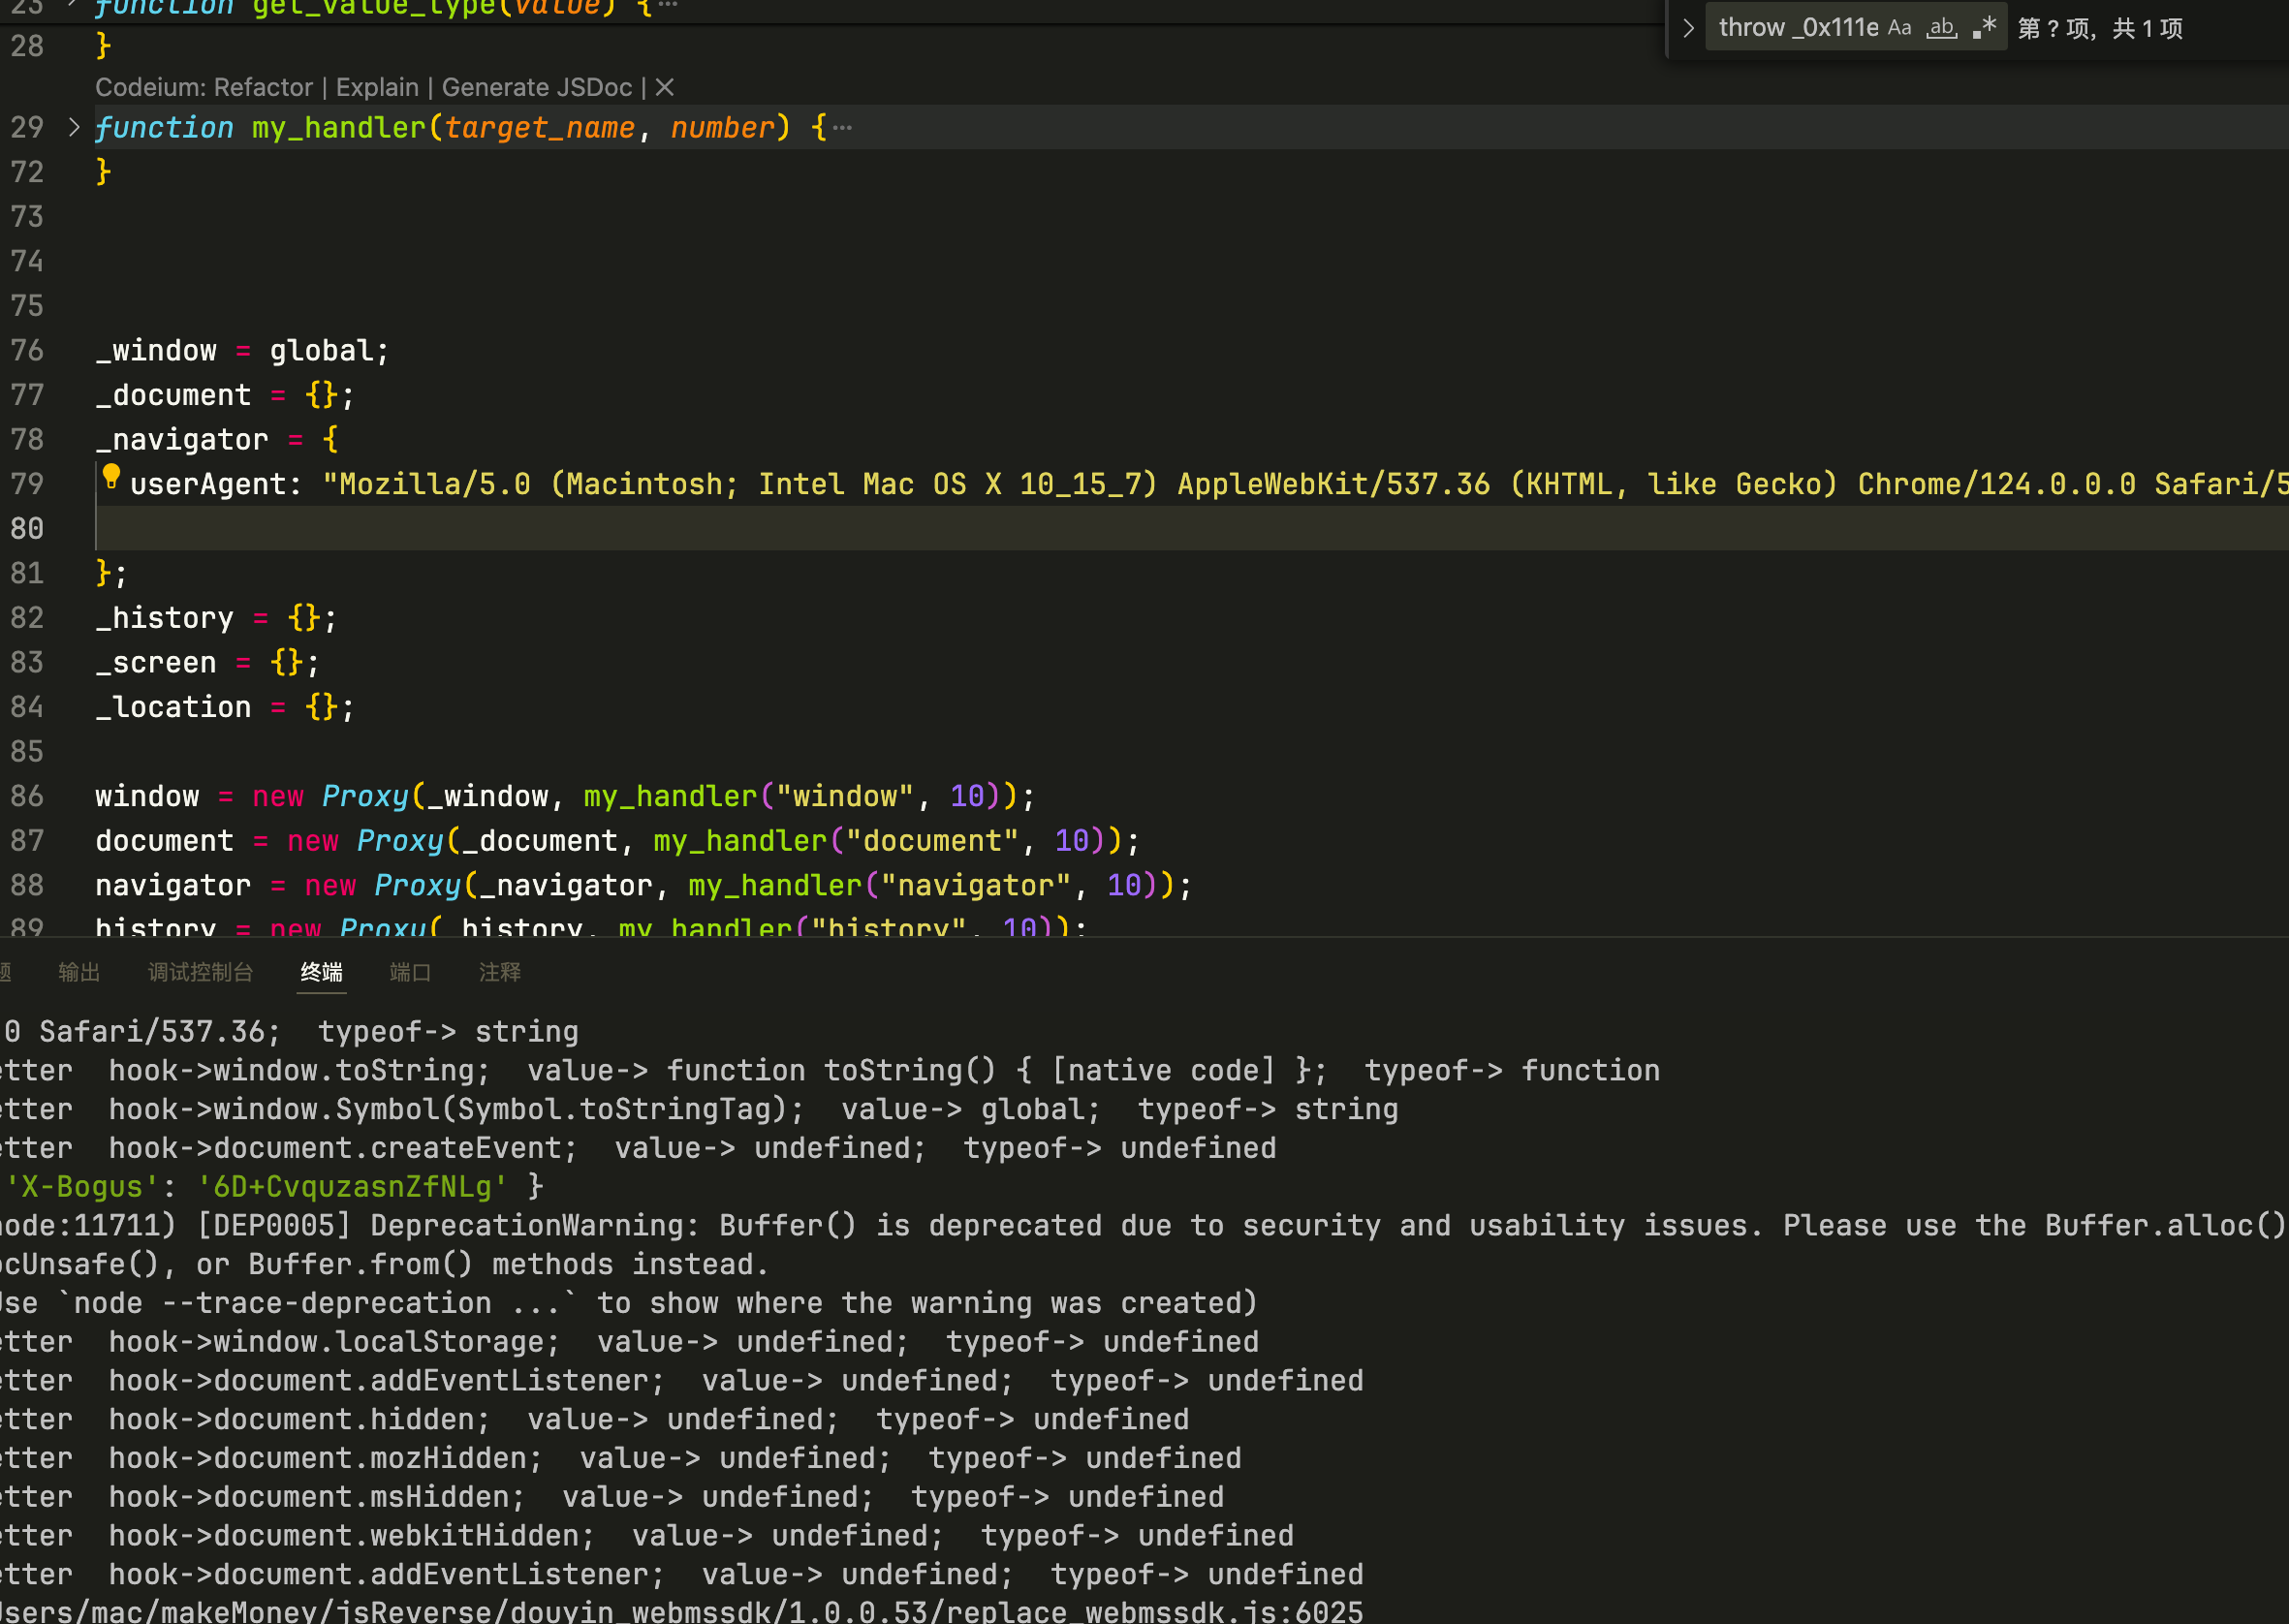The width and height of the screenshot is (2289, 1624).
Task: Click terminal line hook->document.mozHidden
Action: pos(621,1459)
